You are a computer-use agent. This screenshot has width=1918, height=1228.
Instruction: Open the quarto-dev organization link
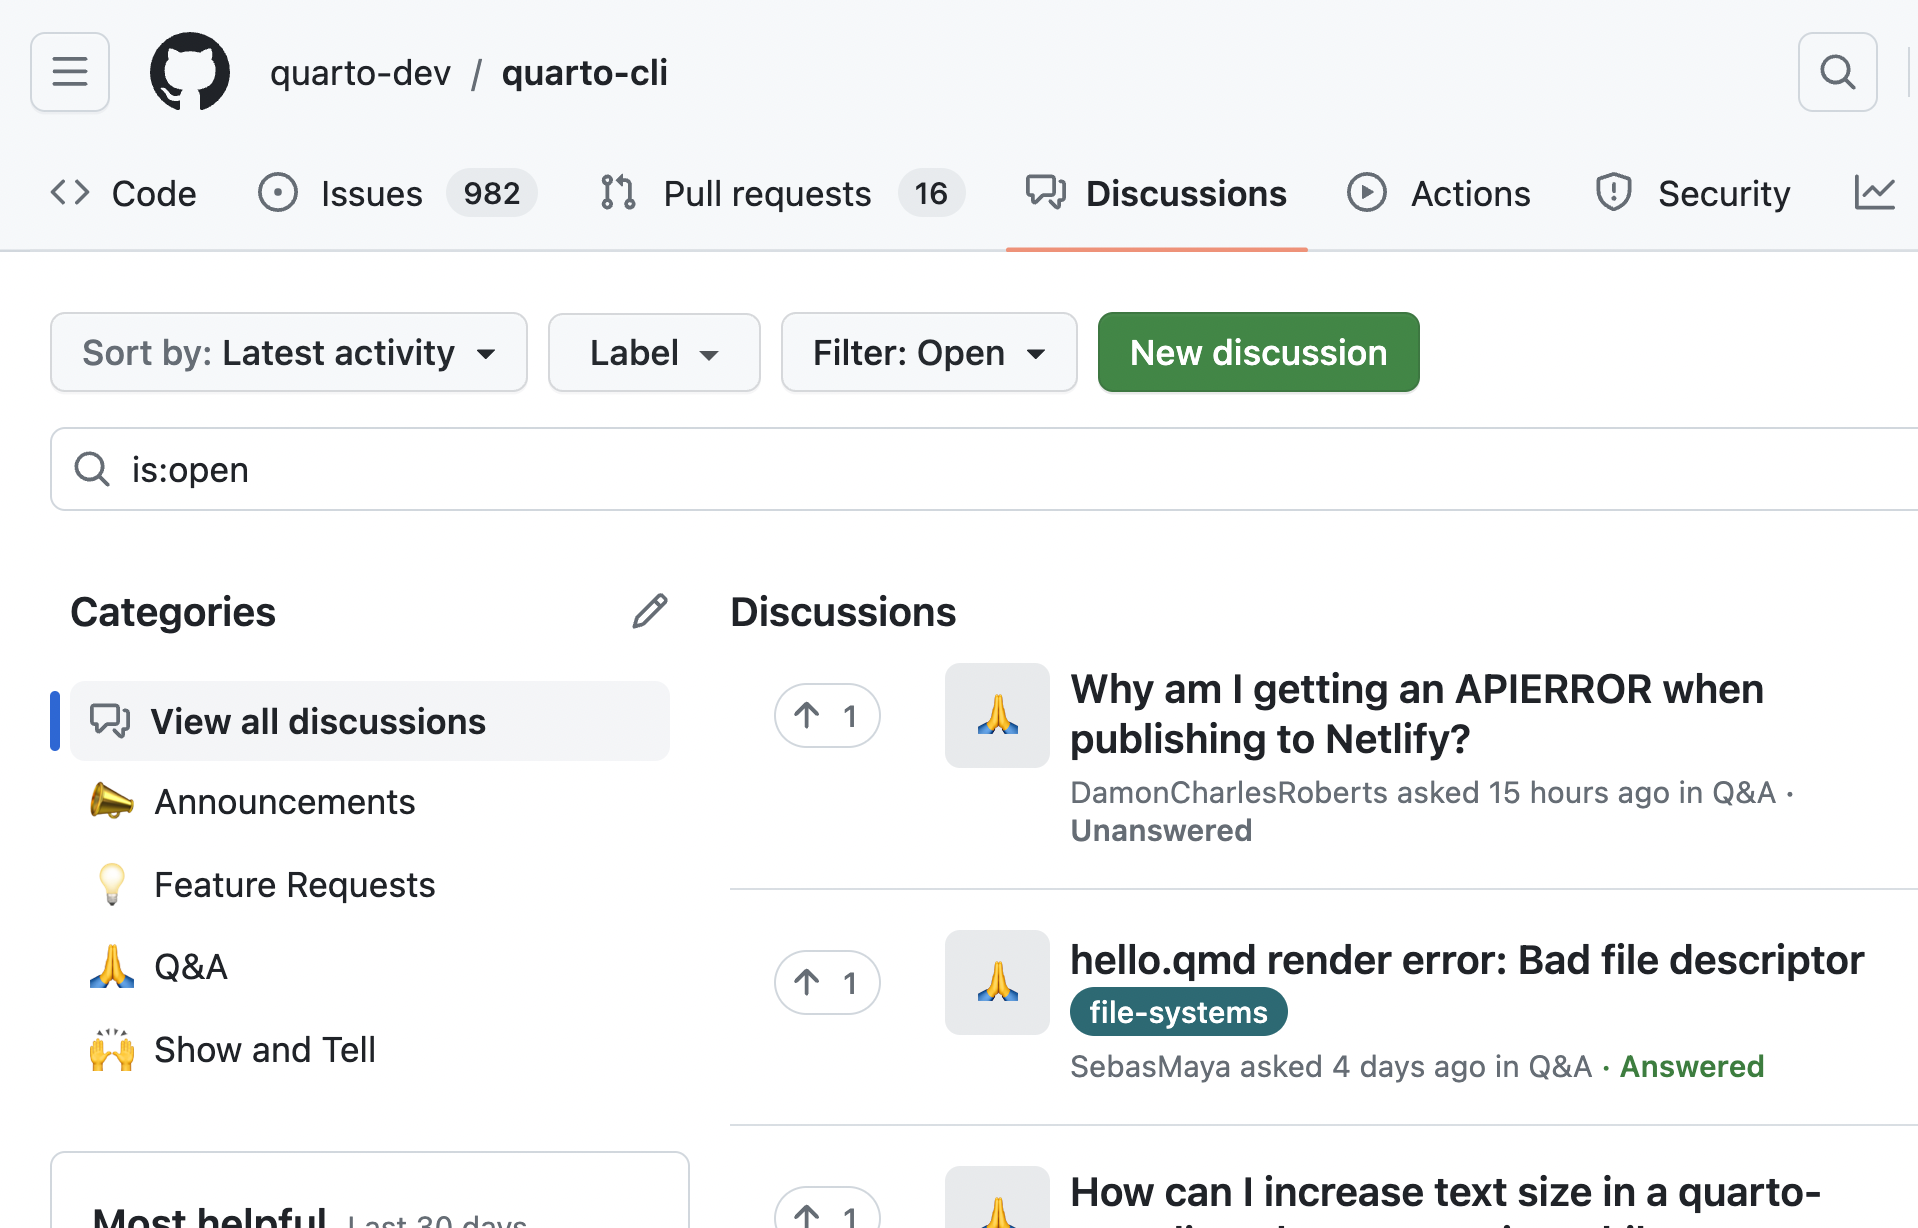360,73
